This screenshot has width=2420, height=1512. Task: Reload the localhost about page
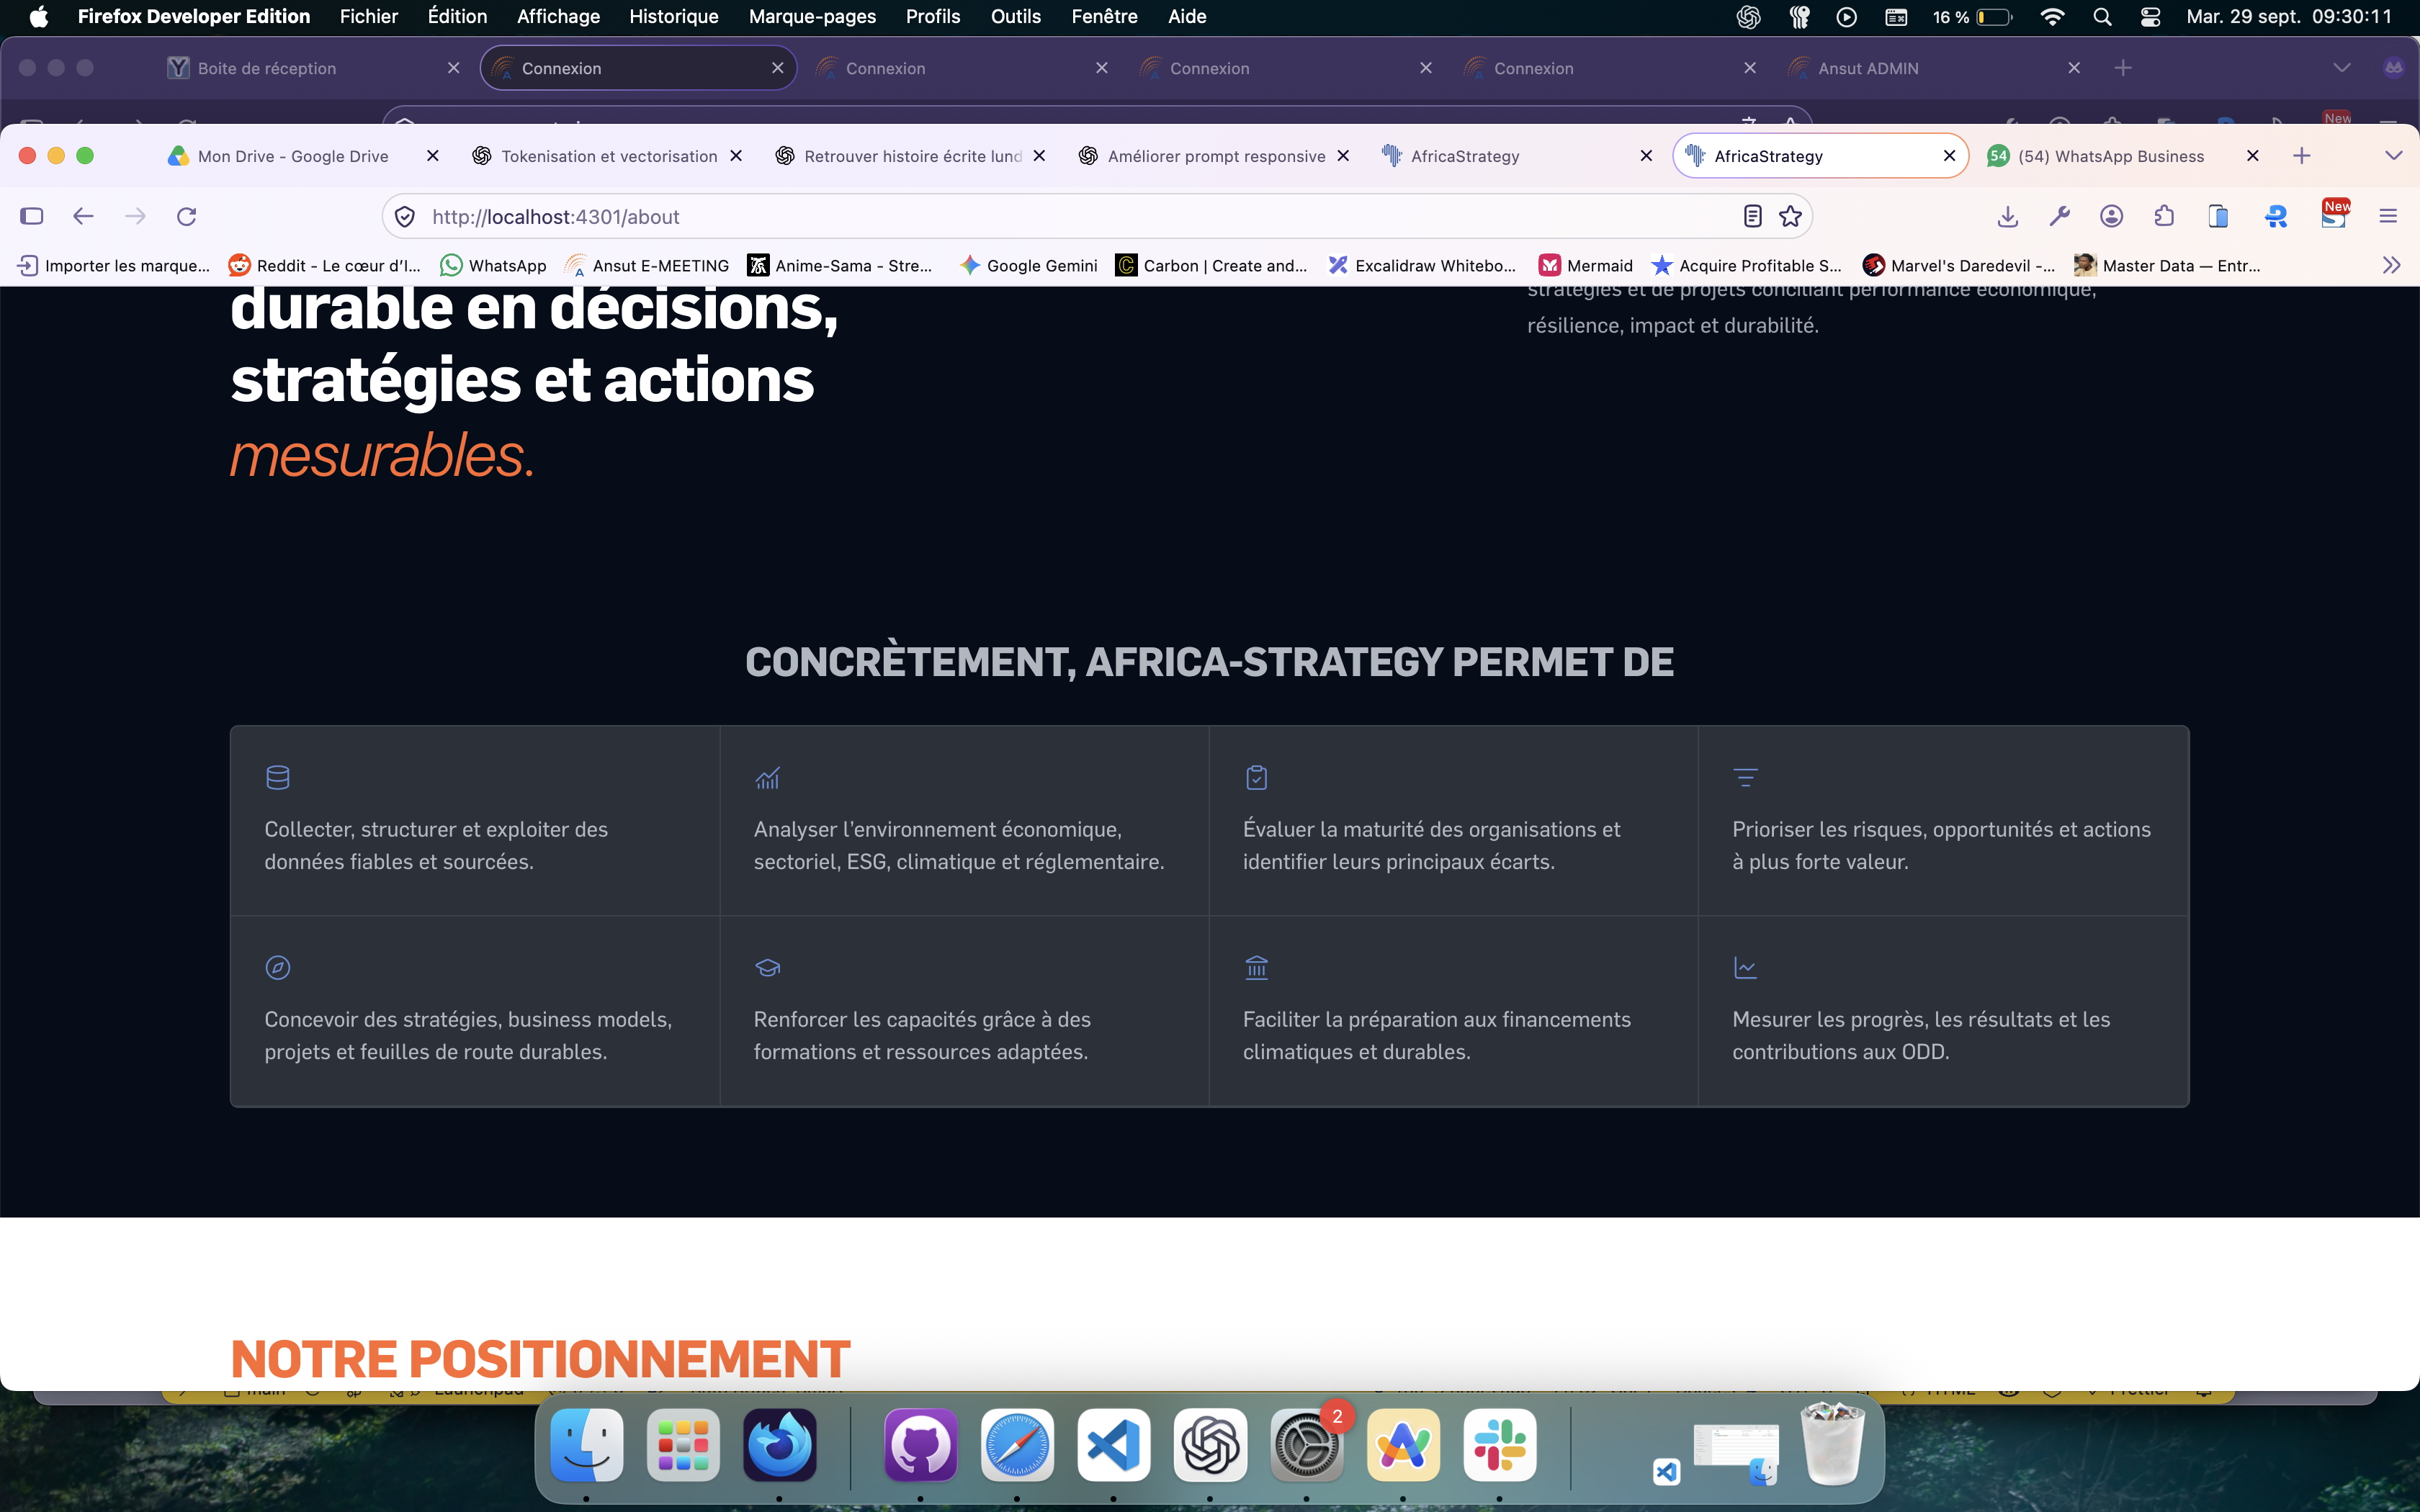tap(186, 216)
